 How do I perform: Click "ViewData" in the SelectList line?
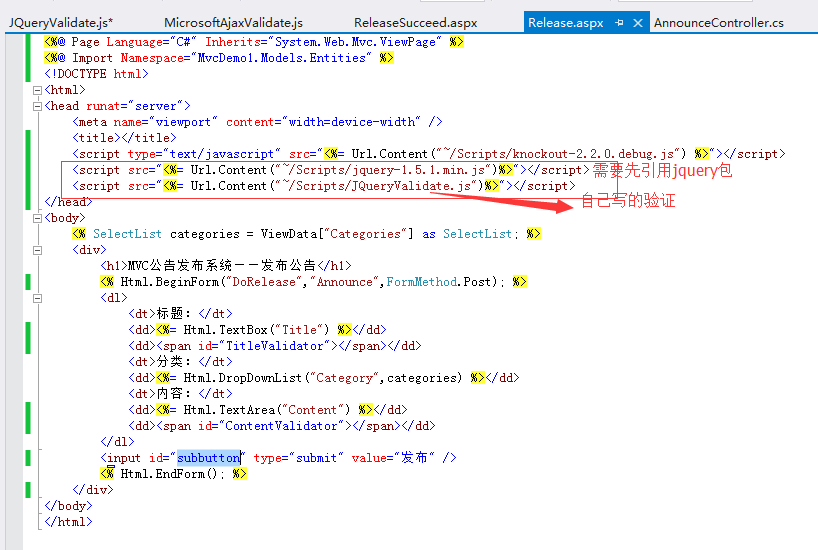(288, 234)
